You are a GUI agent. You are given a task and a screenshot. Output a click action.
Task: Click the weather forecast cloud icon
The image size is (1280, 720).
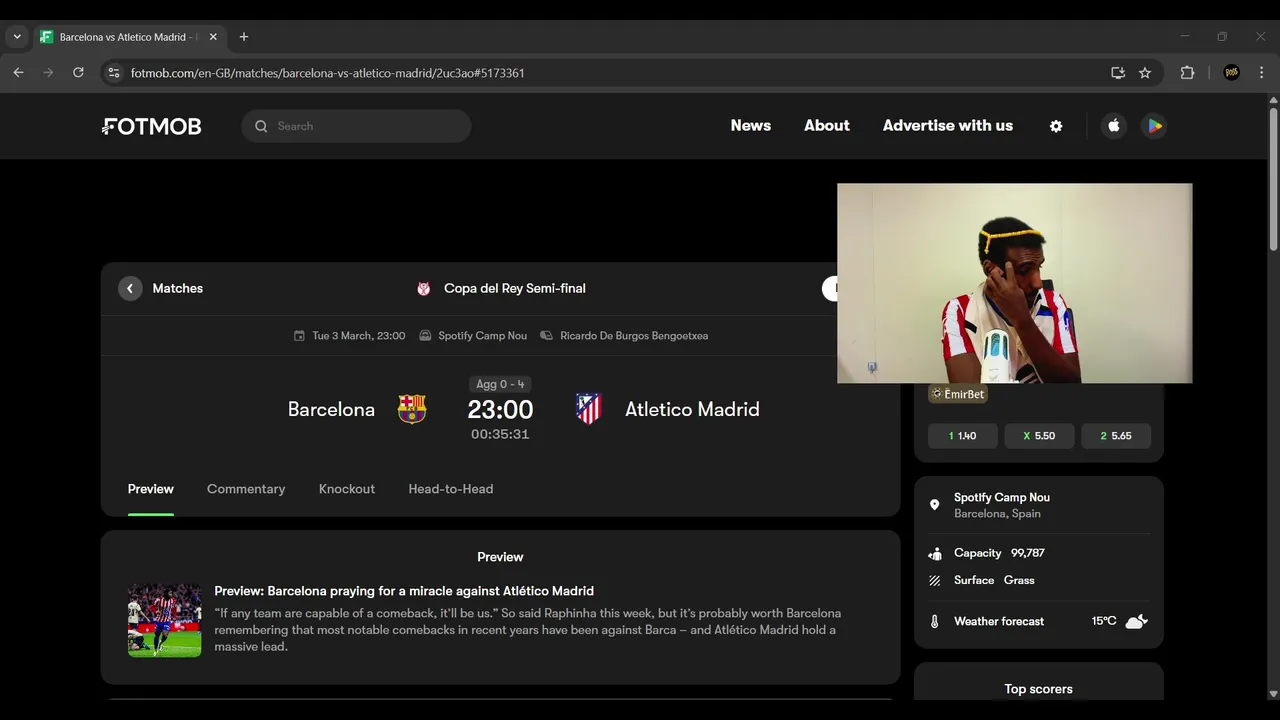1136,621
